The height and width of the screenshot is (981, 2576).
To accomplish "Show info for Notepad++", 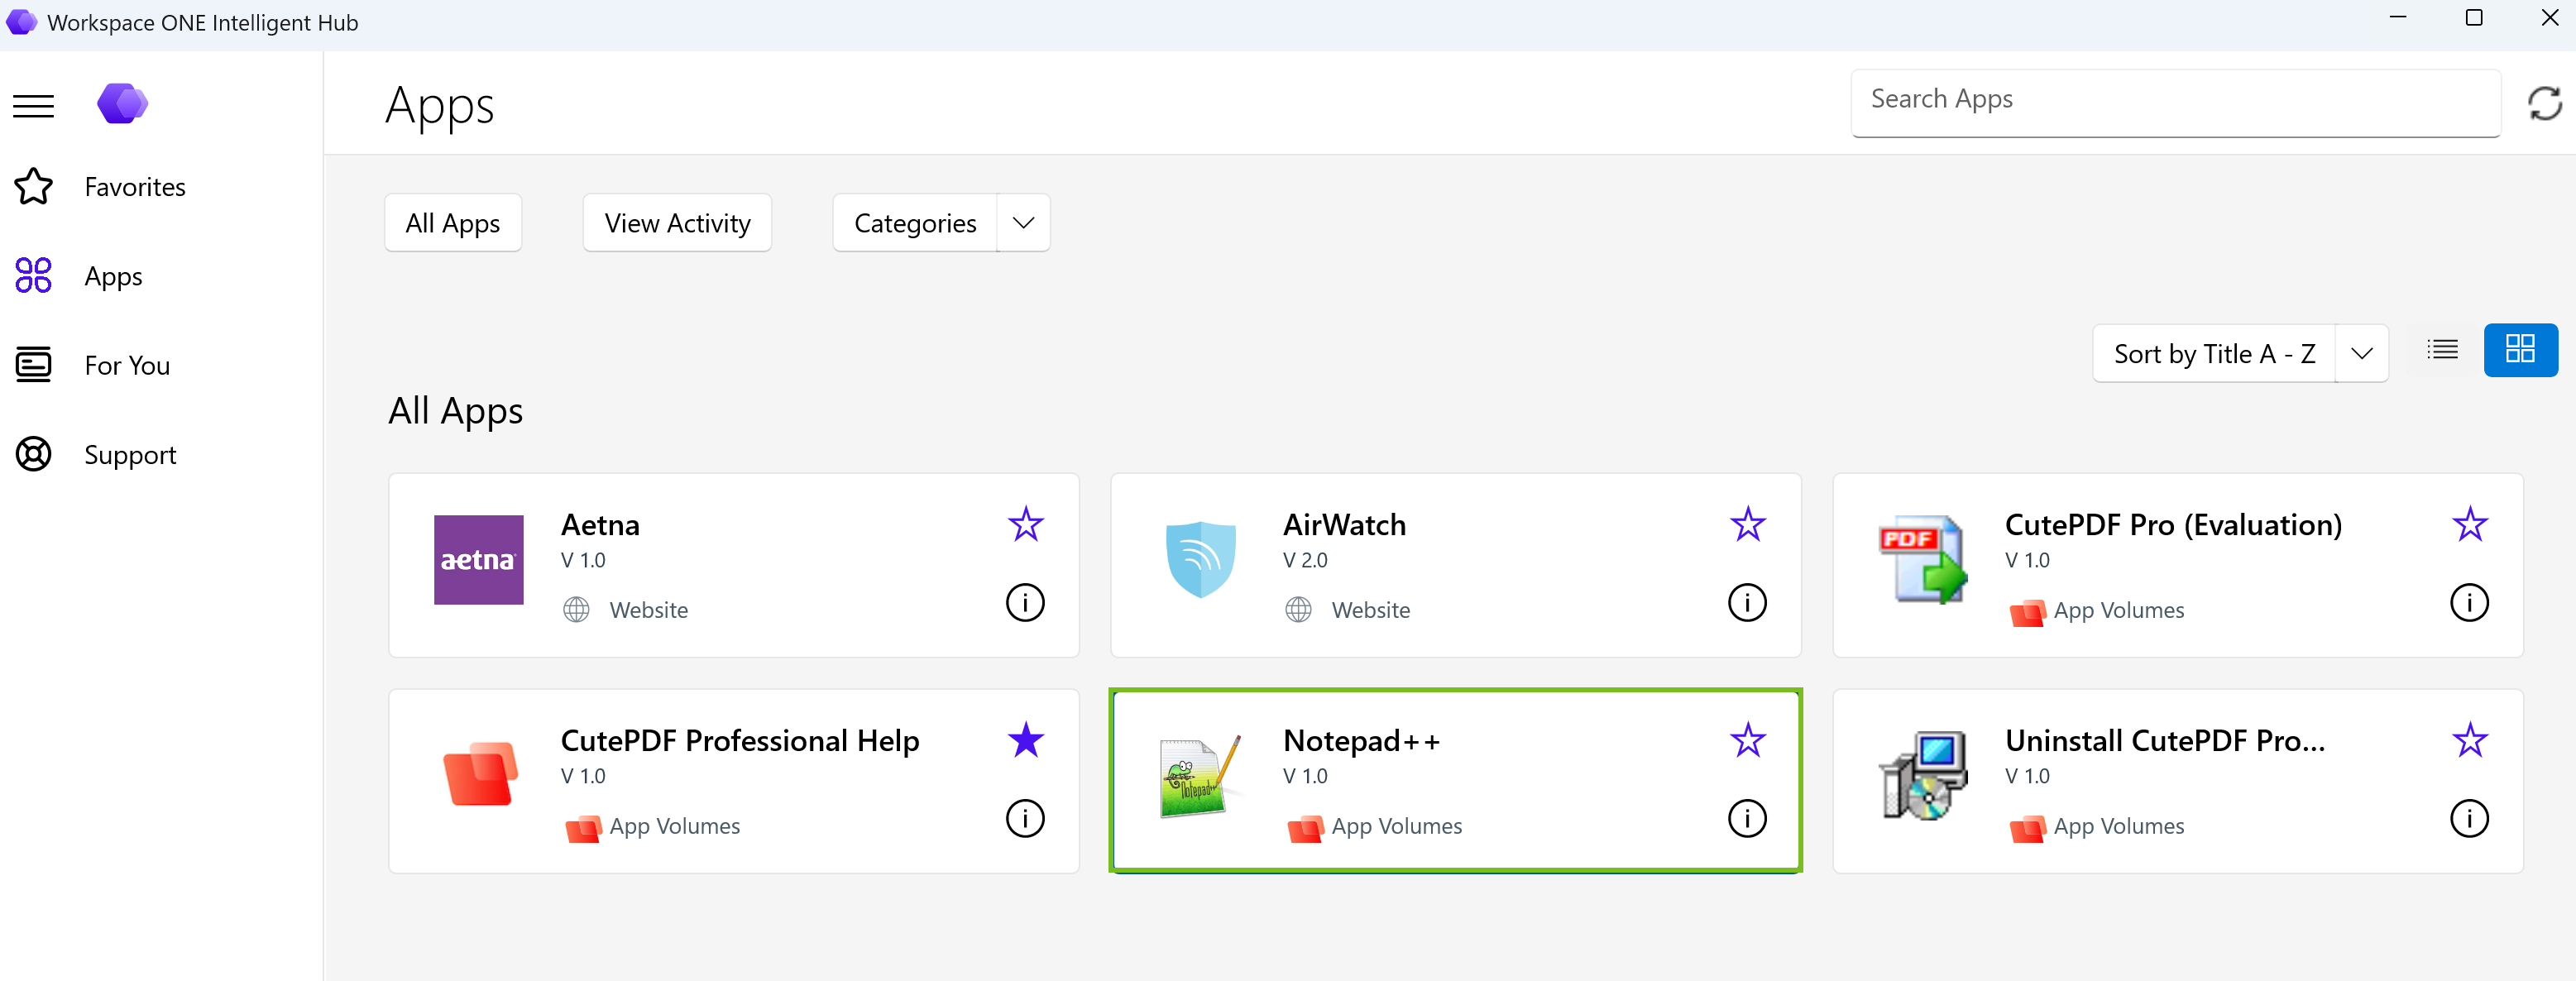I will [x=1747, y=819].
